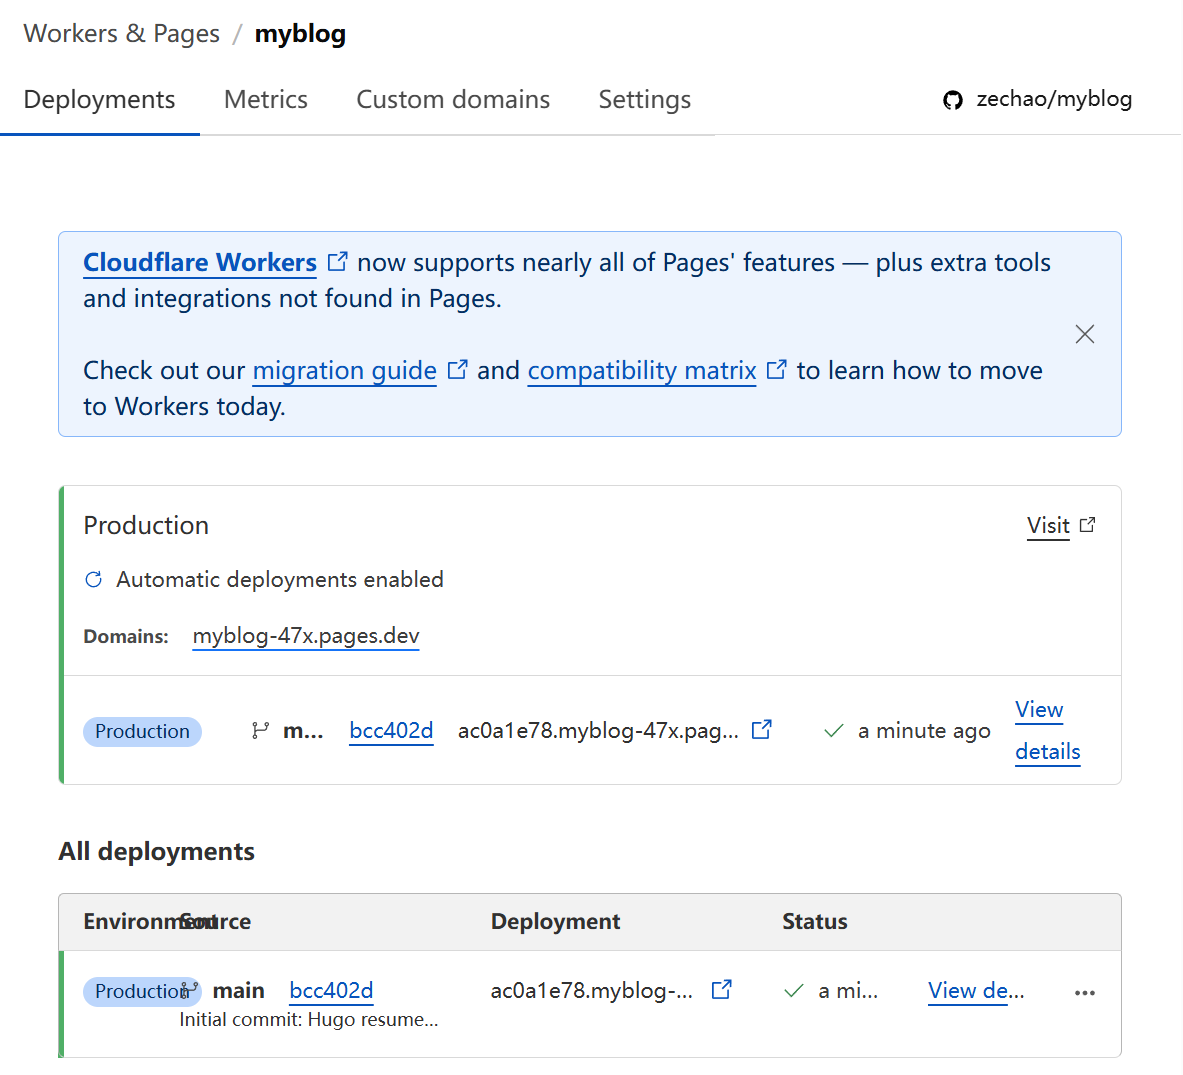This screenshot has width=1183, height=1075.
Task: Open the Custom domains tab
Action: pyautogui.click(x=453, y=100)
